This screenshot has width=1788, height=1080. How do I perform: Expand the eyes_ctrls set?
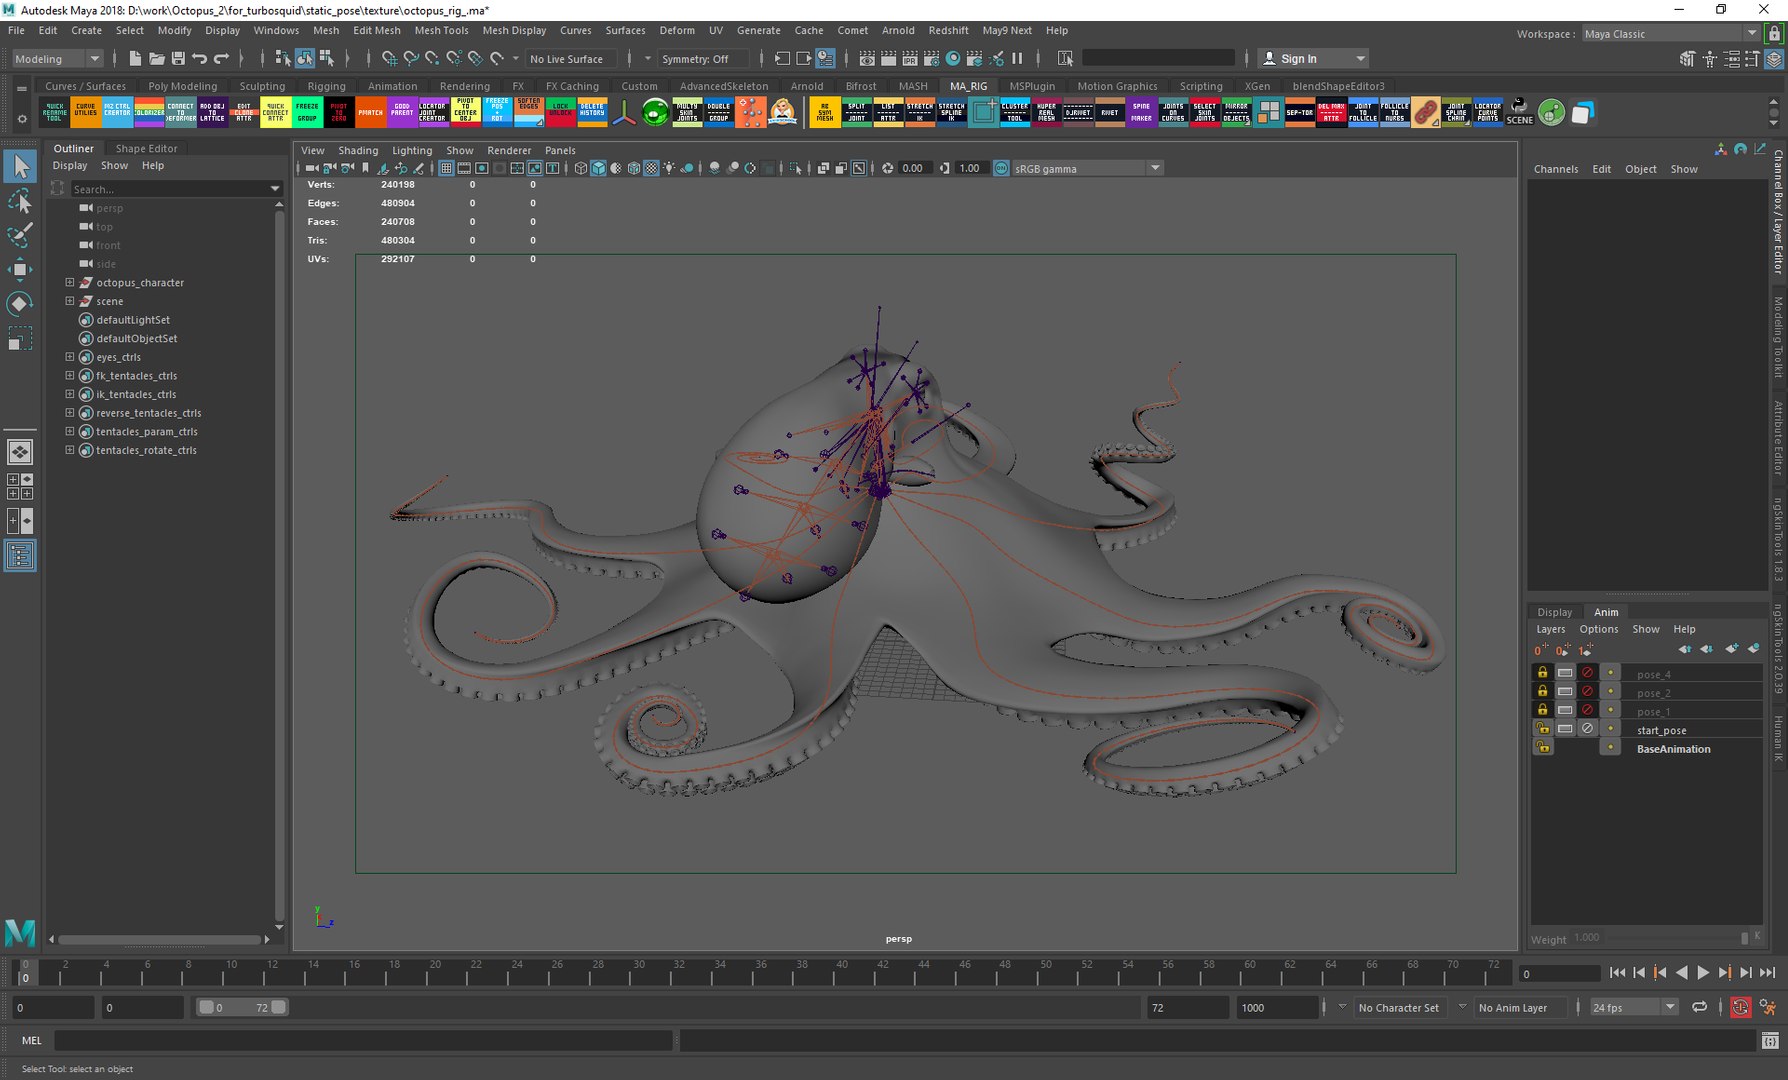70,357
